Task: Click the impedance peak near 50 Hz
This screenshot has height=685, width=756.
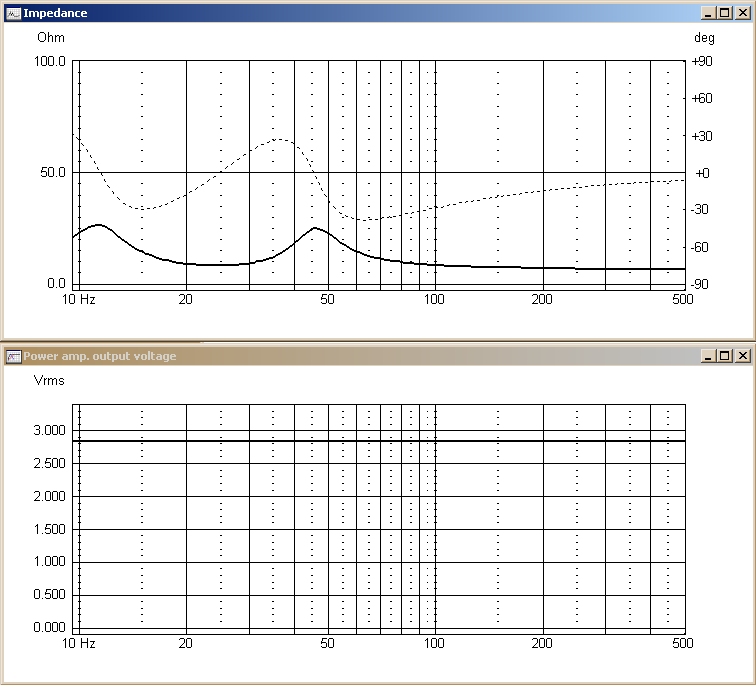Action: (315, 228)
